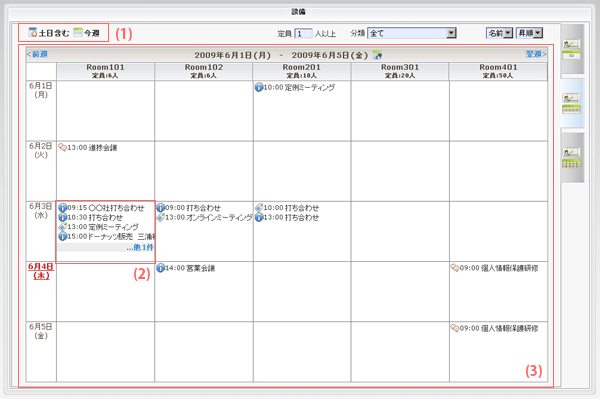Go to previous week with 前週 link
Screen dimensions: 600x399
tap(37, 54)
